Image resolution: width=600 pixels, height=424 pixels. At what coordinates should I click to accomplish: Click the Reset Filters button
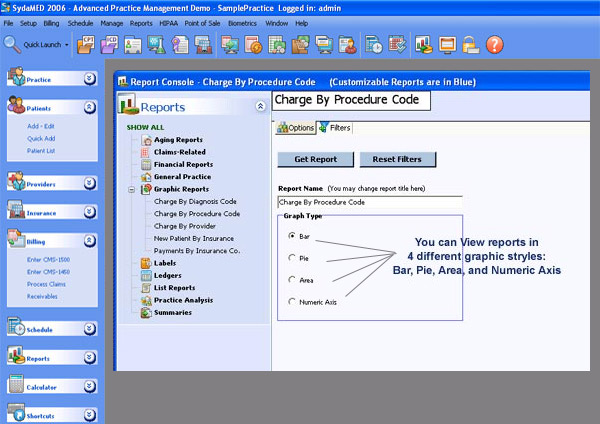[x=397, y=159]
